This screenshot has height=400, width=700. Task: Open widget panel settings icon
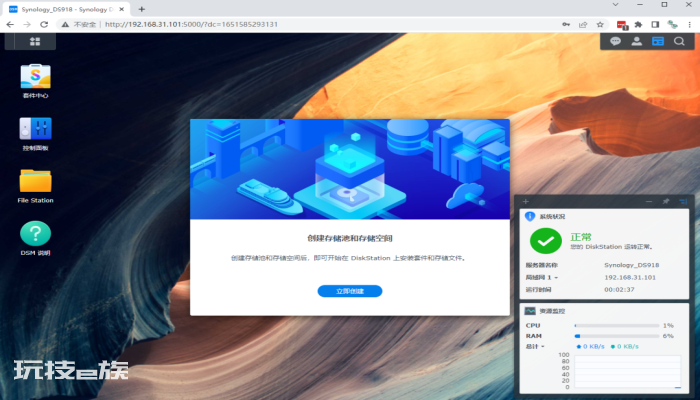pos(683,201)
